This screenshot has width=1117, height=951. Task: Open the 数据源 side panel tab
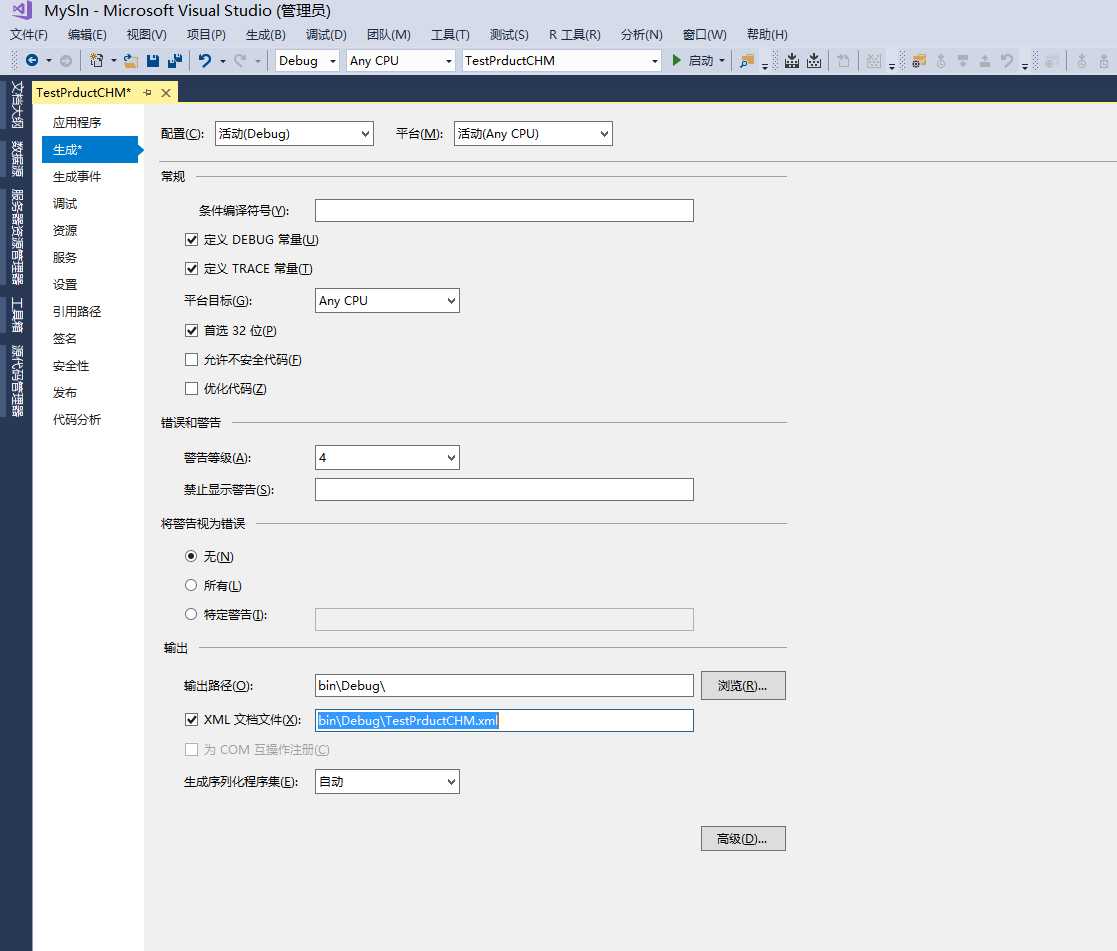17,158
